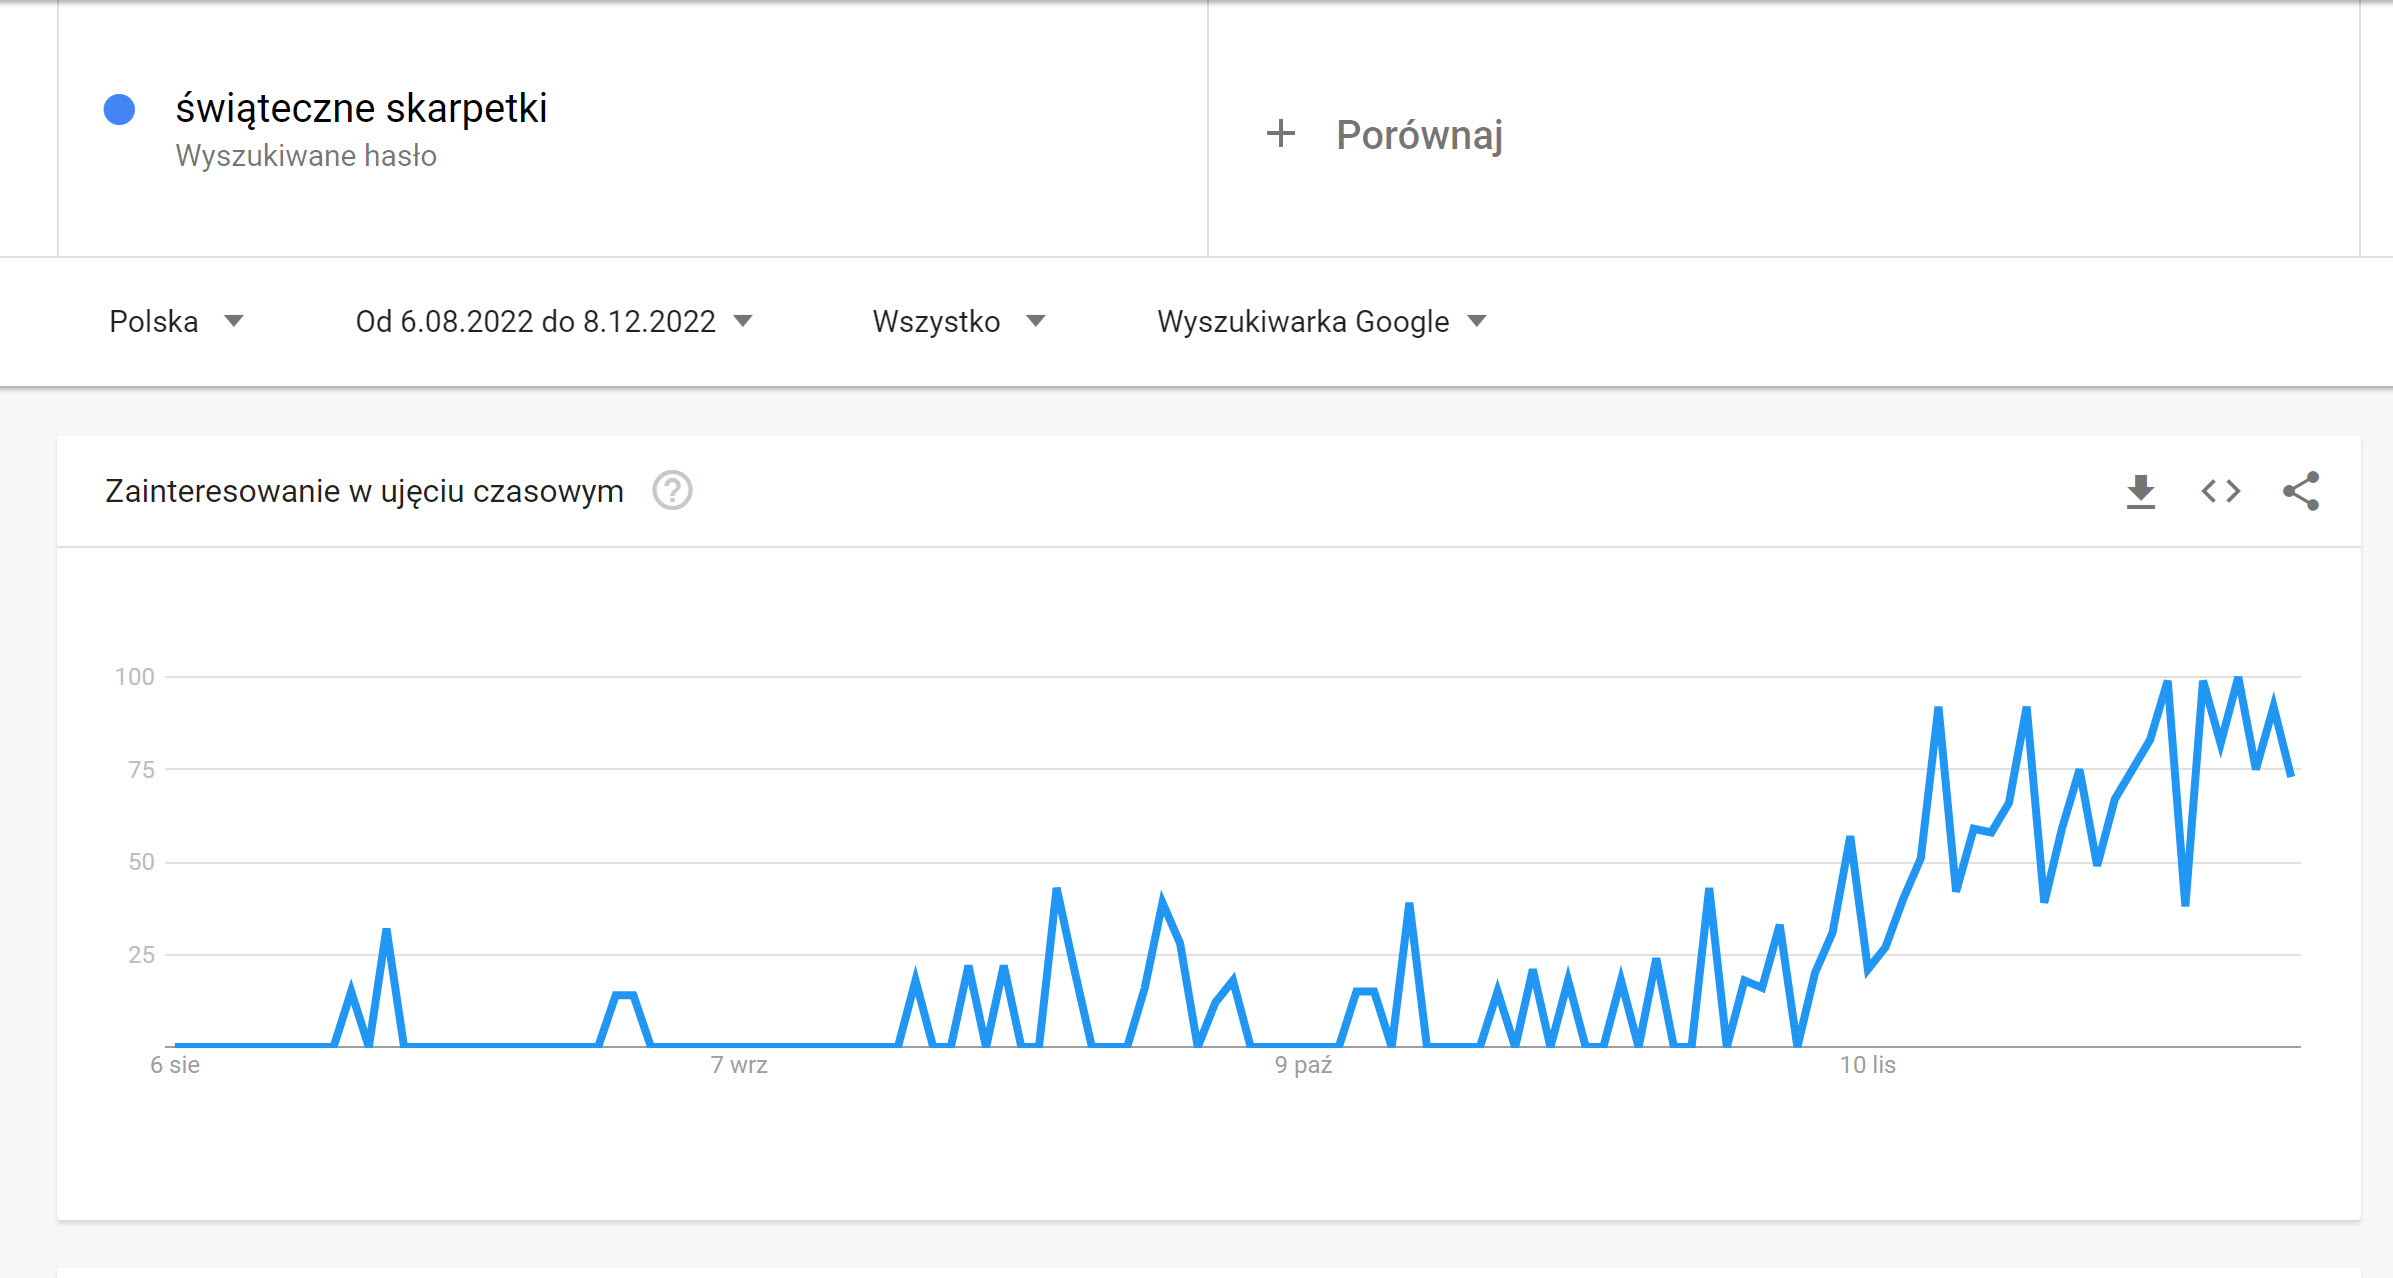The width and height of the screenshot is (2393, 1278).
Task: Expand the Polska region dropdown
Action: pos(176,321)
